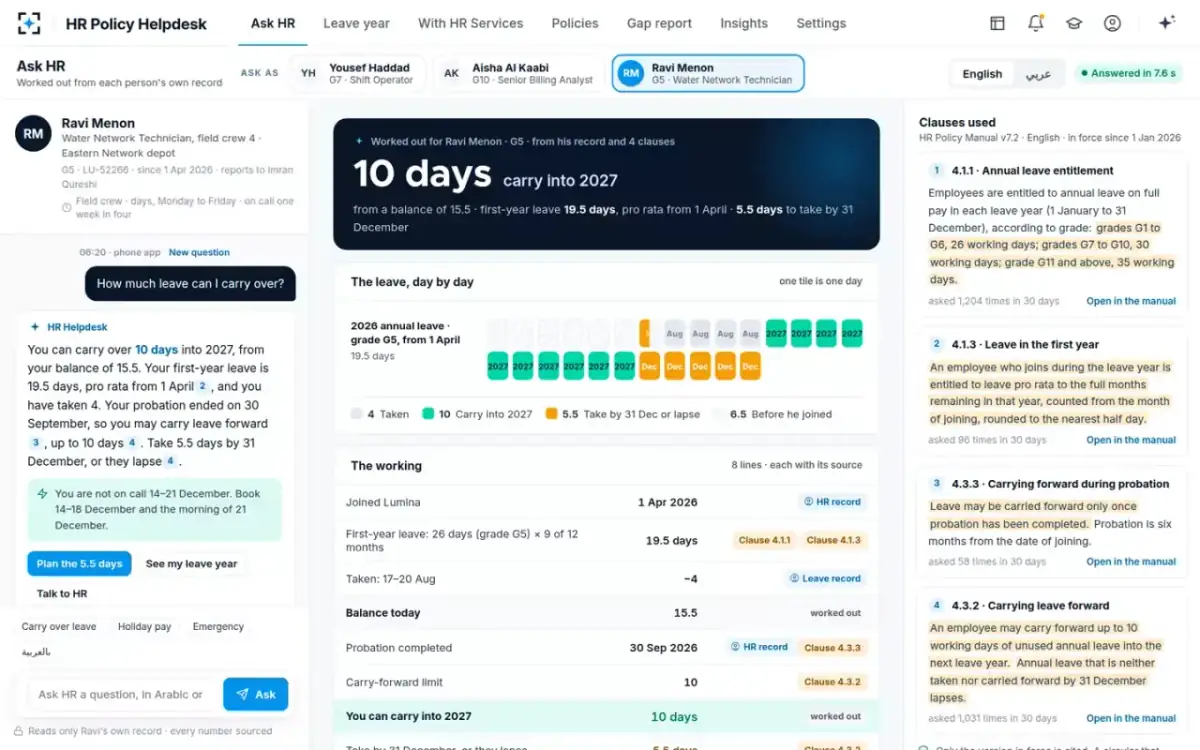The width and height of the screenshot is (1200, 750).
Task: Click the 10 days link in answer
Action: pyautogui.click(x=156, y=349)
